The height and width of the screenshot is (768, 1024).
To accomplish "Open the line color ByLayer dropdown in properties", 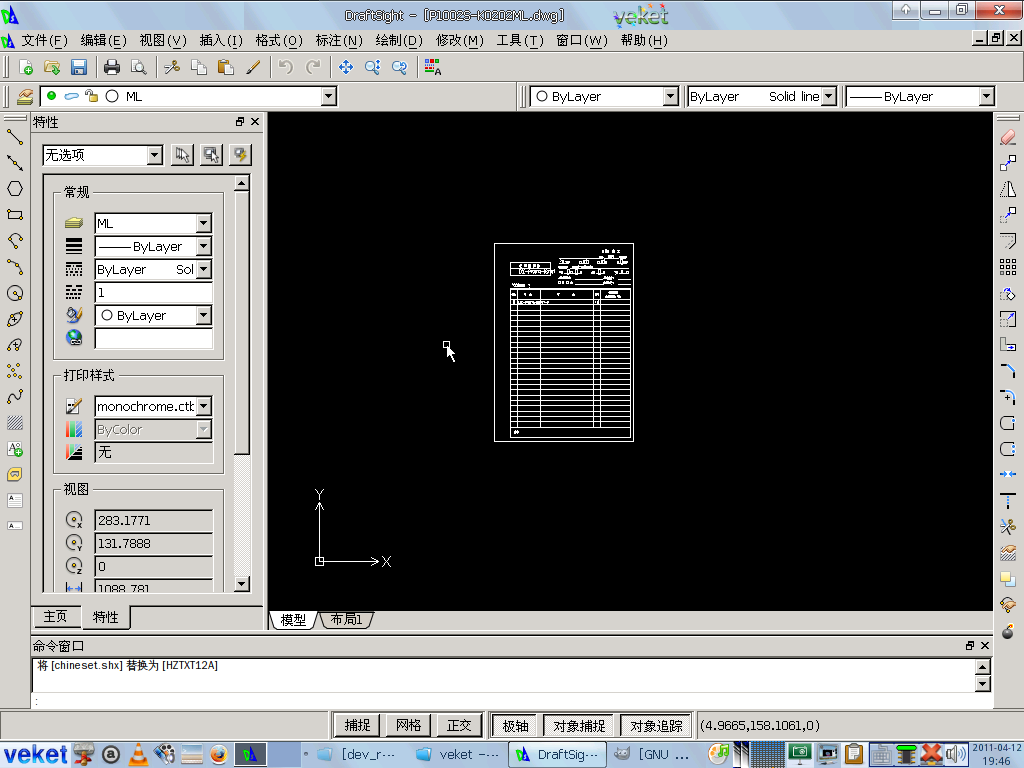I will tap(204, 315).
